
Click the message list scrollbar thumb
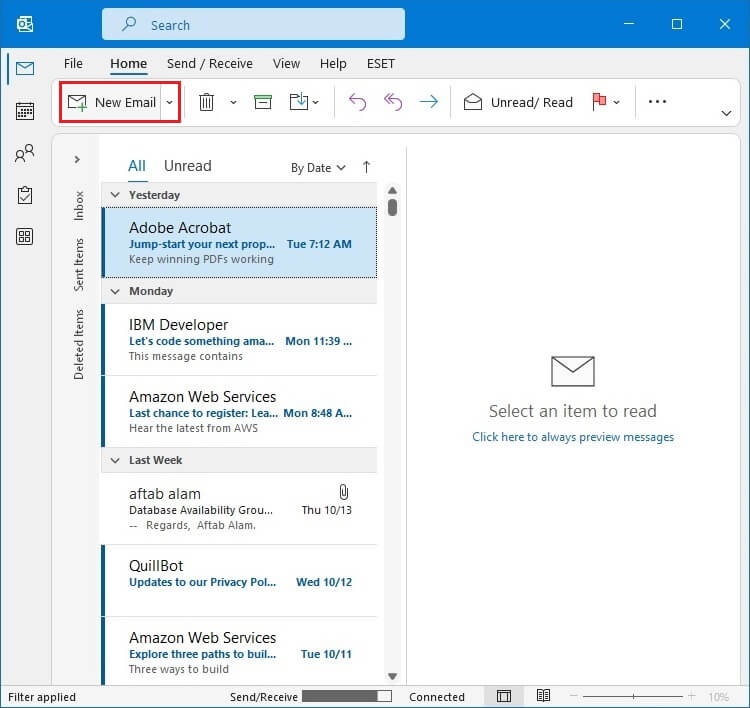click(393, 208)
